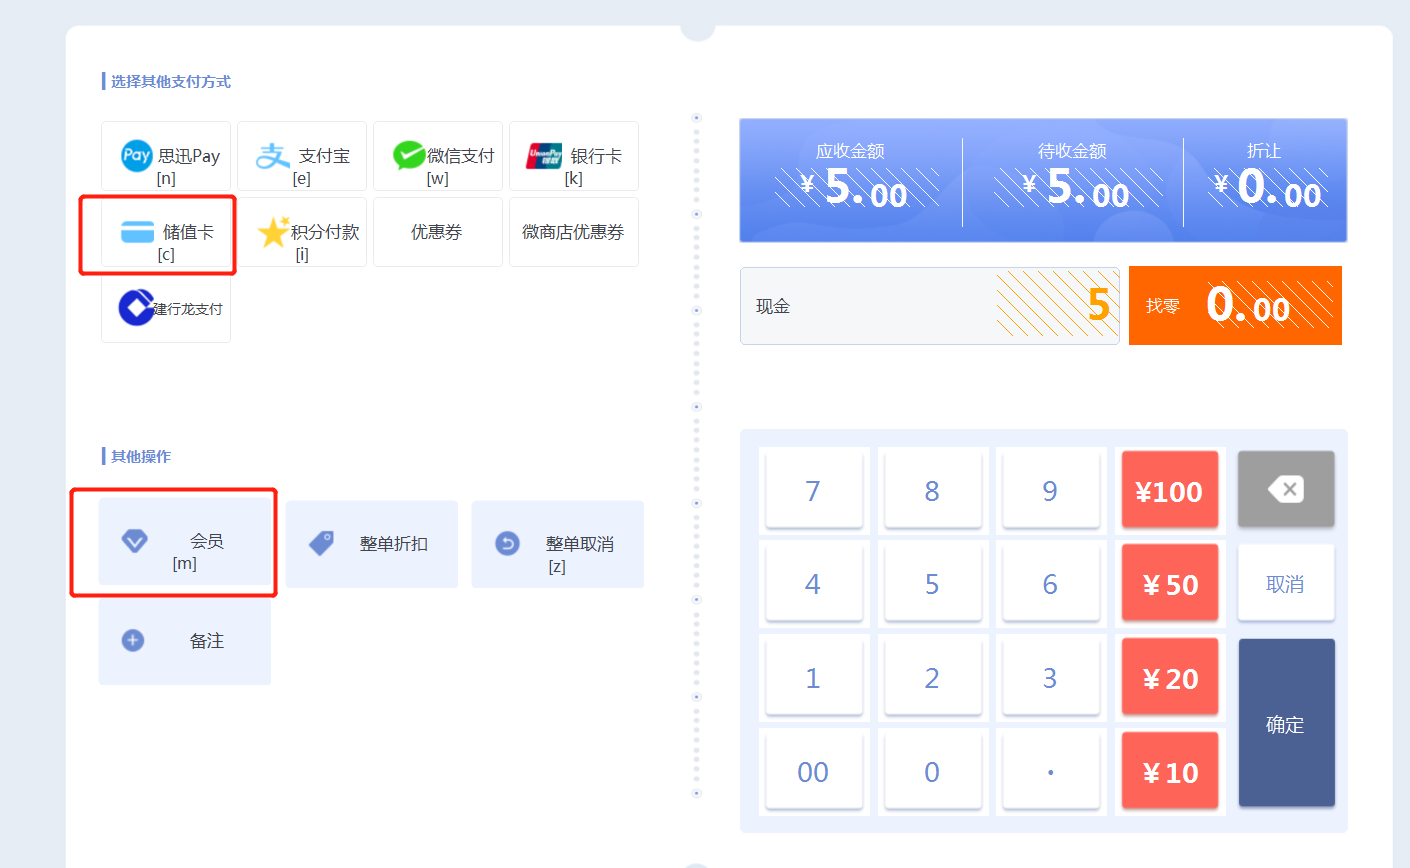Apply the 整单折扣 whole-order discount
Screen dimensions: 1410x868
pos(371,544)
